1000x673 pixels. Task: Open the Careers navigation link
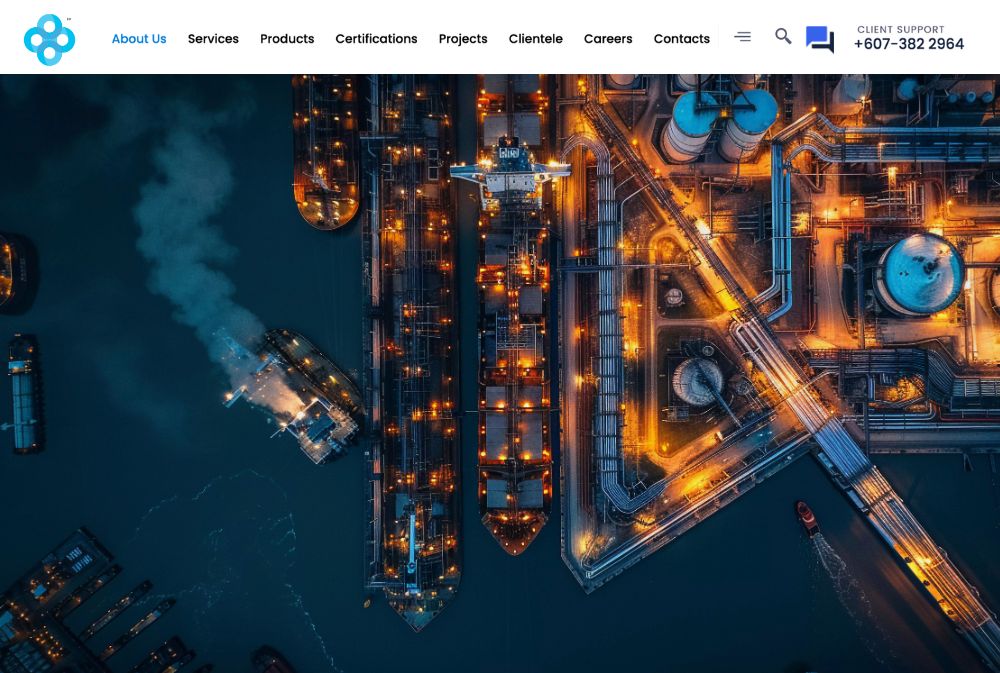pos(608,39)
